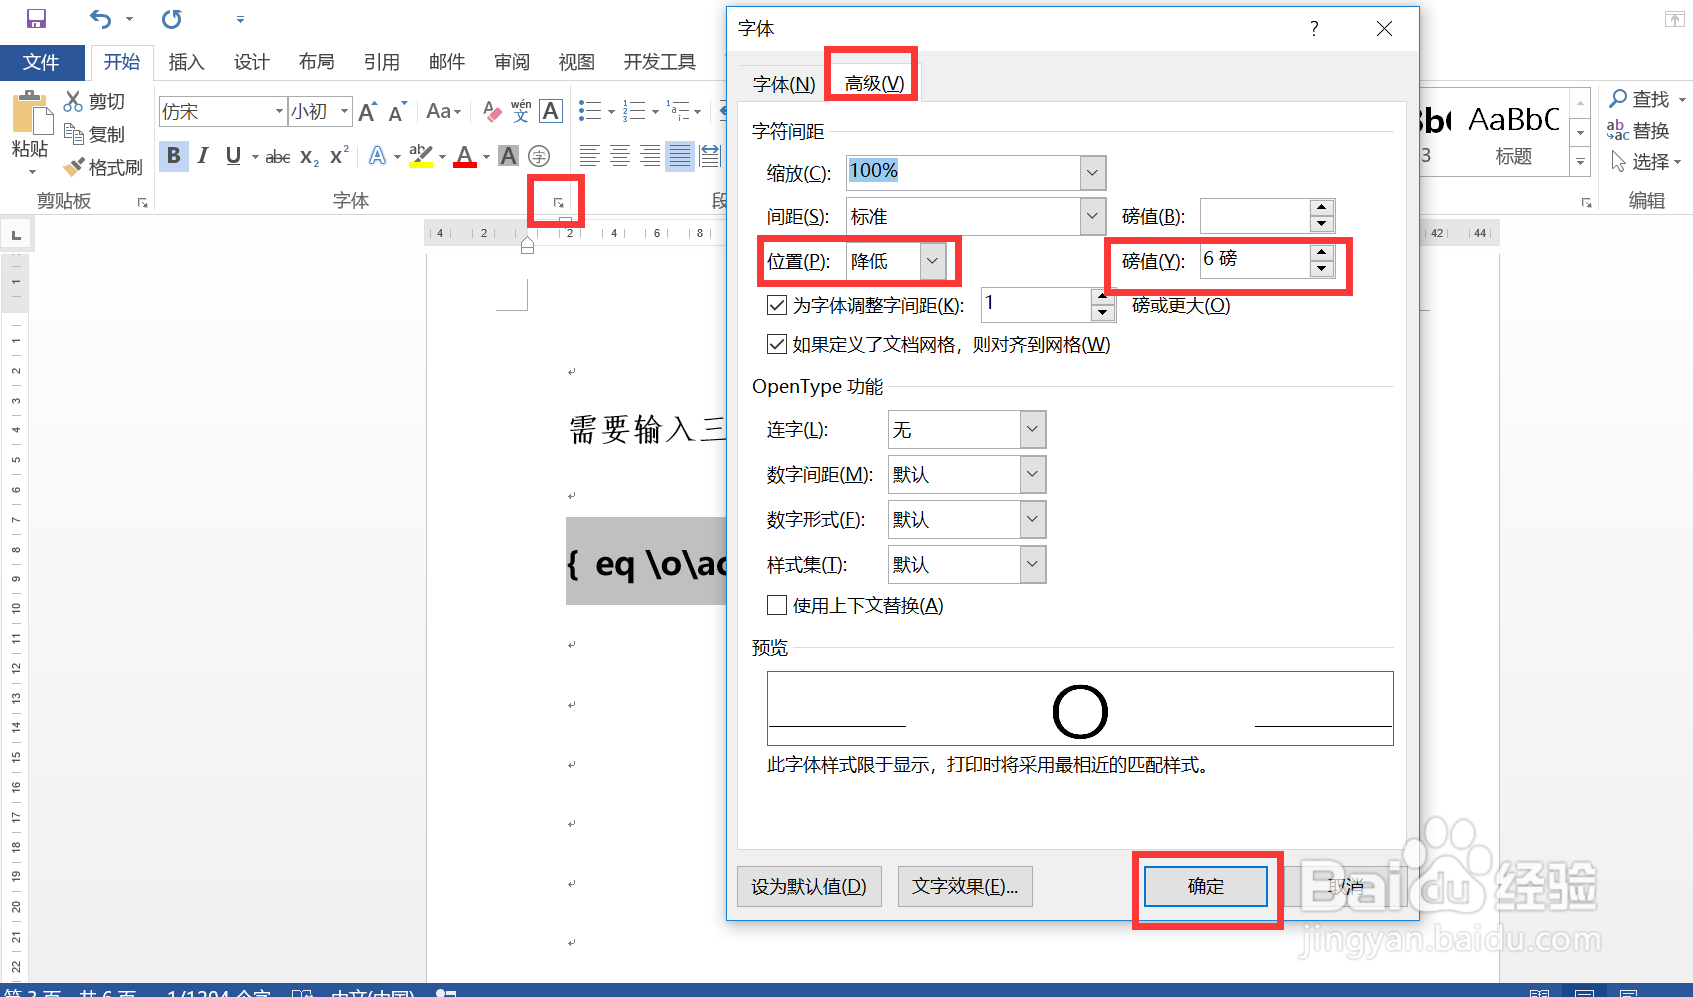The image size is (1693, 997).
Task: Apply the Enclose Characters tool
Action: click(x=540, y=156)
